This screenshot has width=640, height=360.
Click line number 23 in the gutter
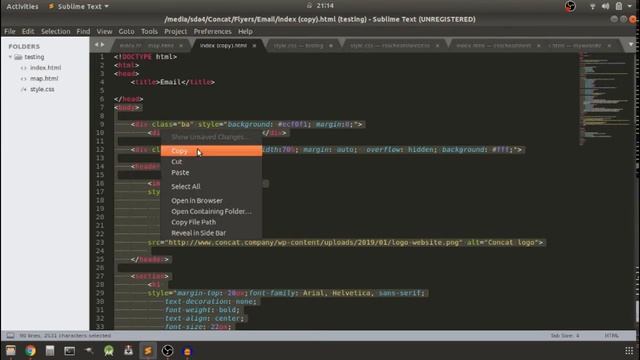pos(100,242)
